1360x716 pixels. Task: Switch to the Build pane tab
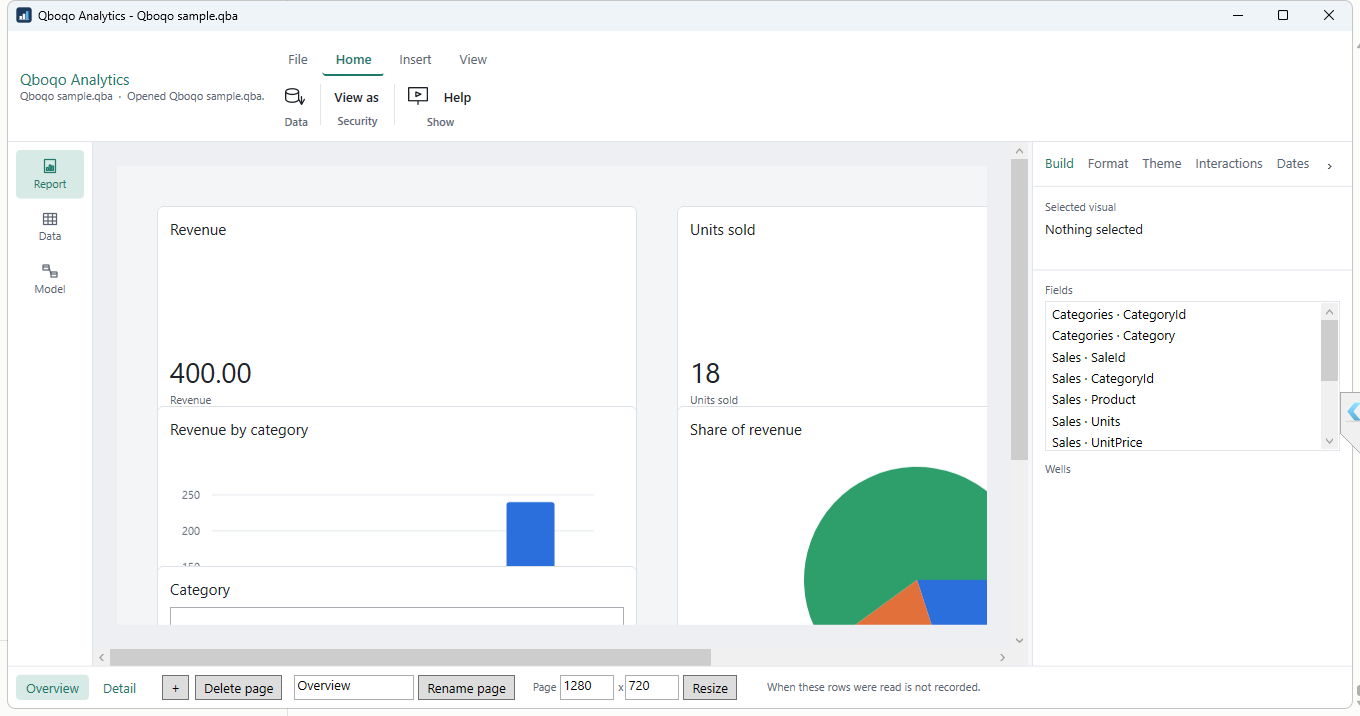(1059, 164)
